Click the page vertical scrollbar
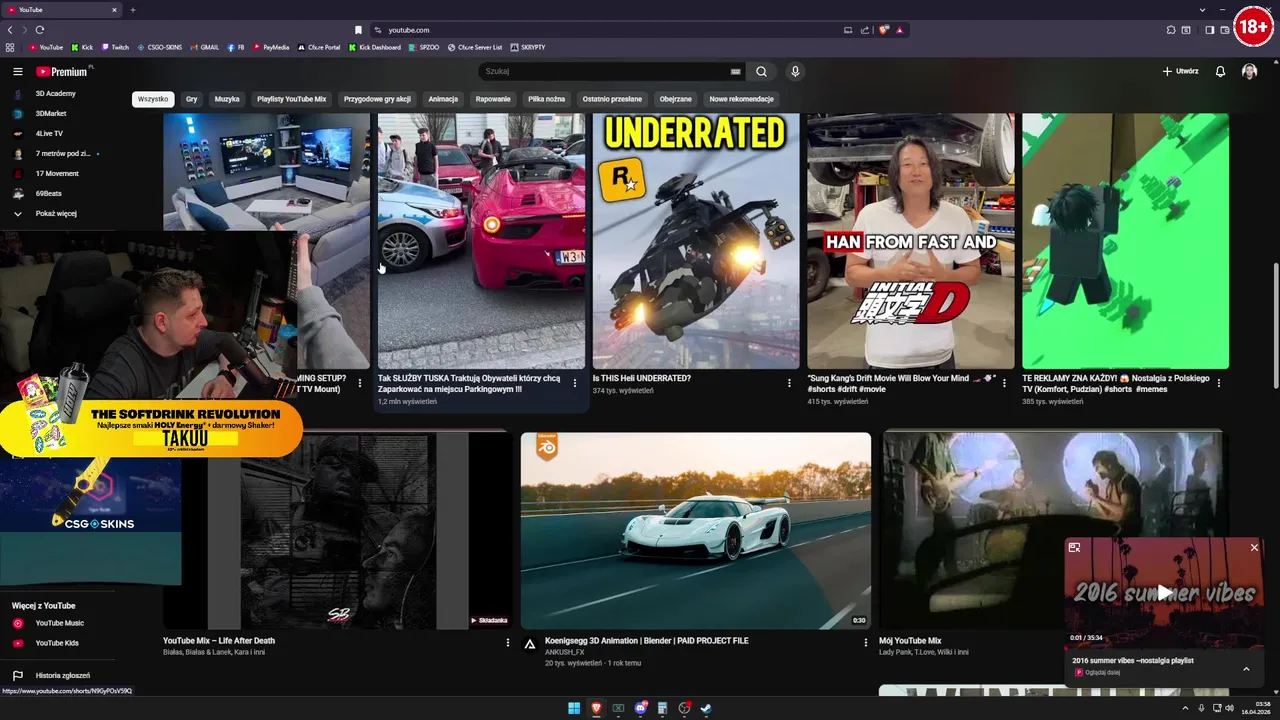Image resolution: width=1280 pixels, height=720 pixels. click(x=1275, y=325)
